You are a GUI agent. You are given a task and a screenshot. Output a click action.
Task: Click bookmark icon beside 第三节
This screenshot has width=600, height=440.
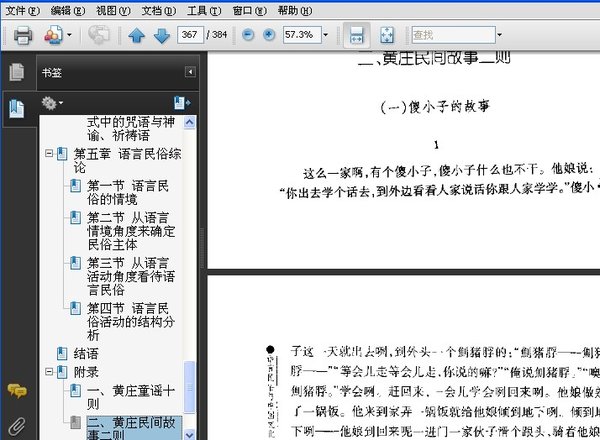point(75,263)
